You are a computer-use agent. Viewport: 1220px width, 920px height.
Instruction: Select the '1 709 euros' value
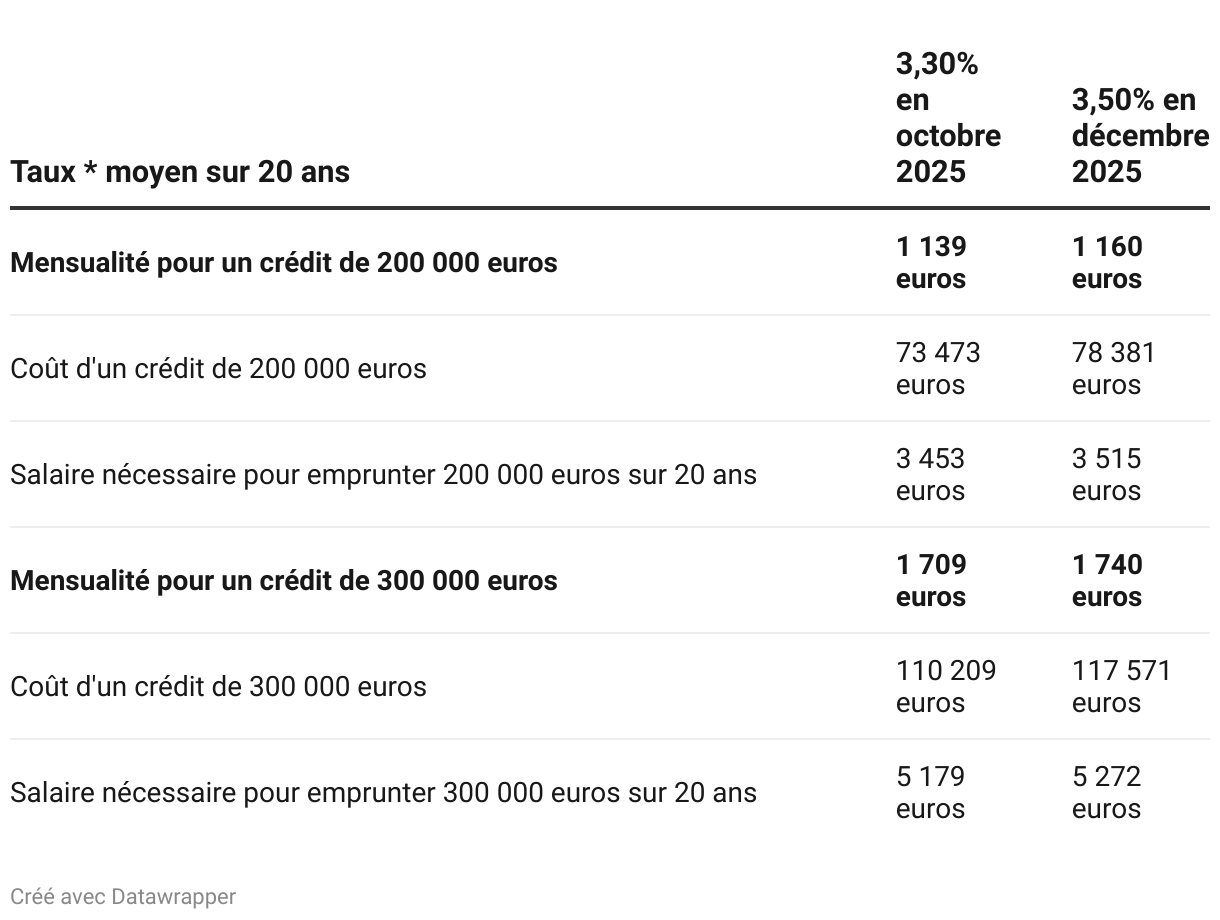[x=932, y=581]
